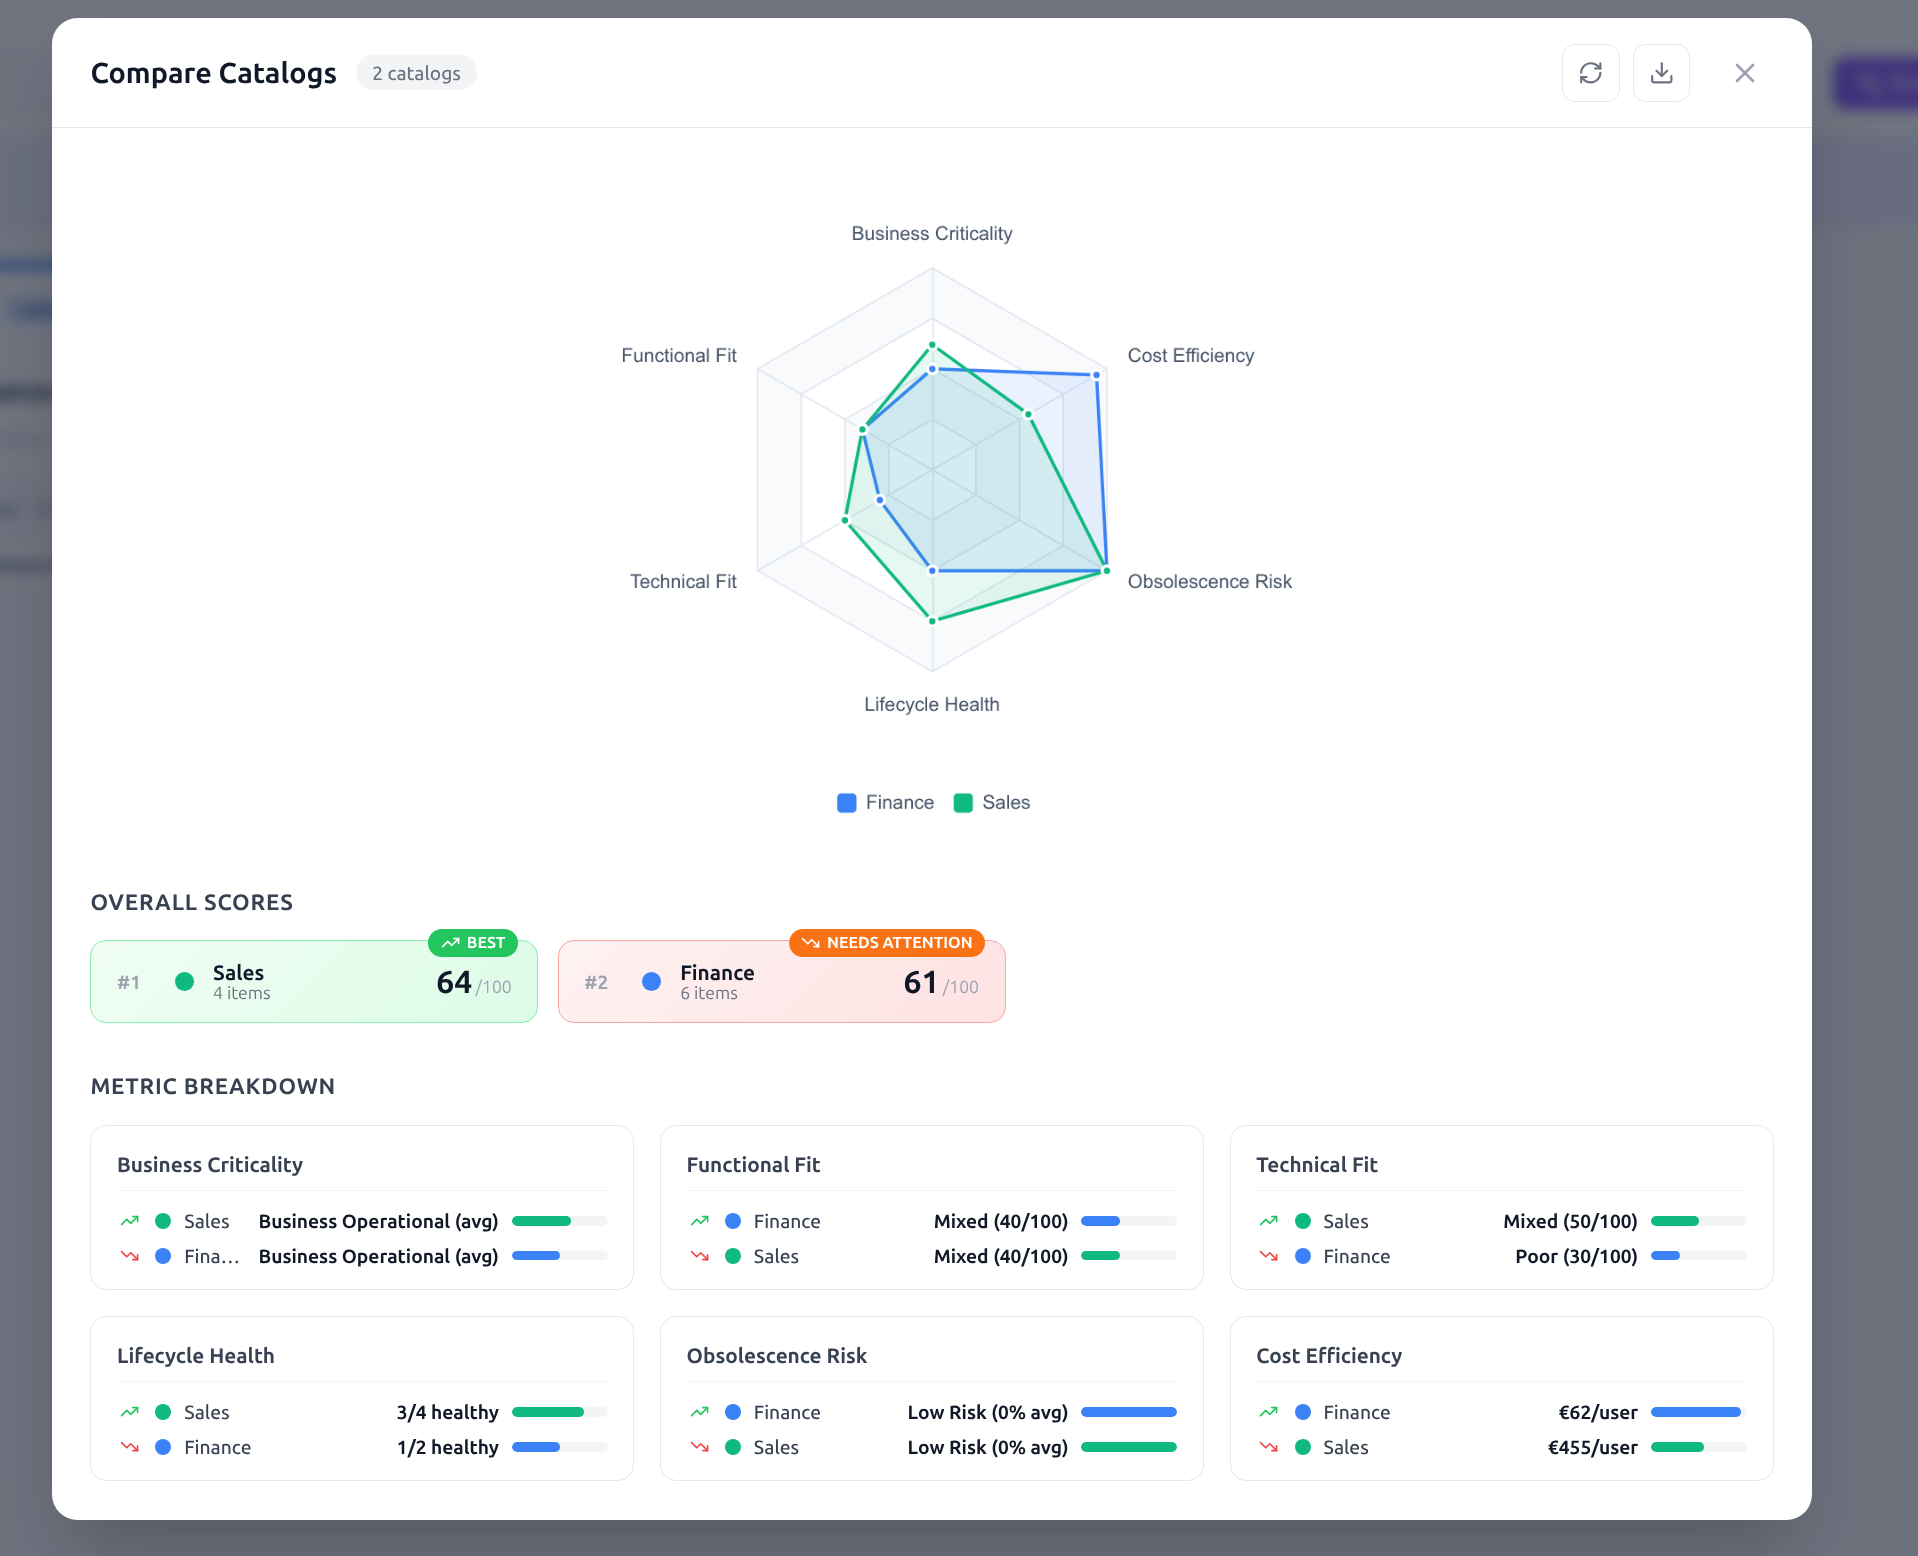Click the refresh comparison icon
The width and height of the screenshot is (1918, 1556).
(x=1590, y=73)
